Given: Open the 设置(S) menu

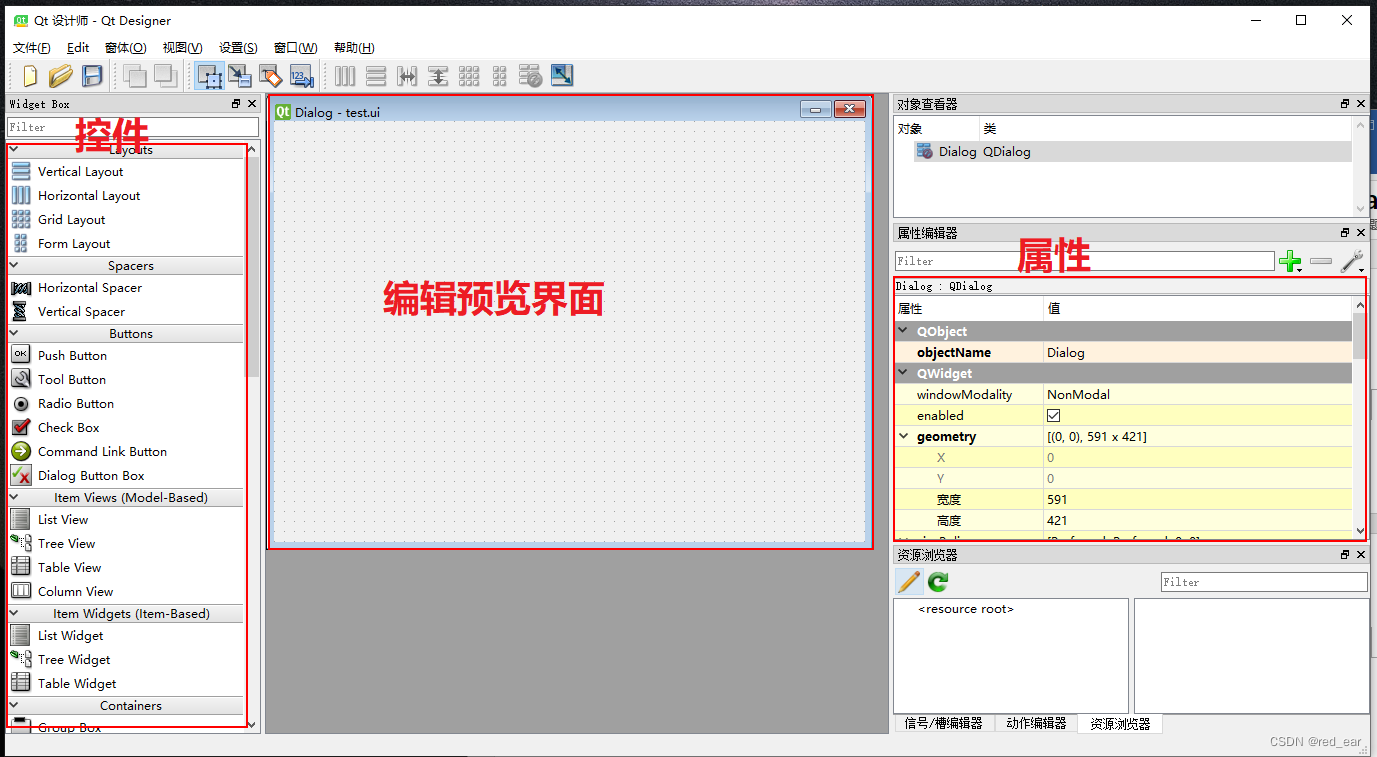Looking at the screenshot, I should 237,47.
